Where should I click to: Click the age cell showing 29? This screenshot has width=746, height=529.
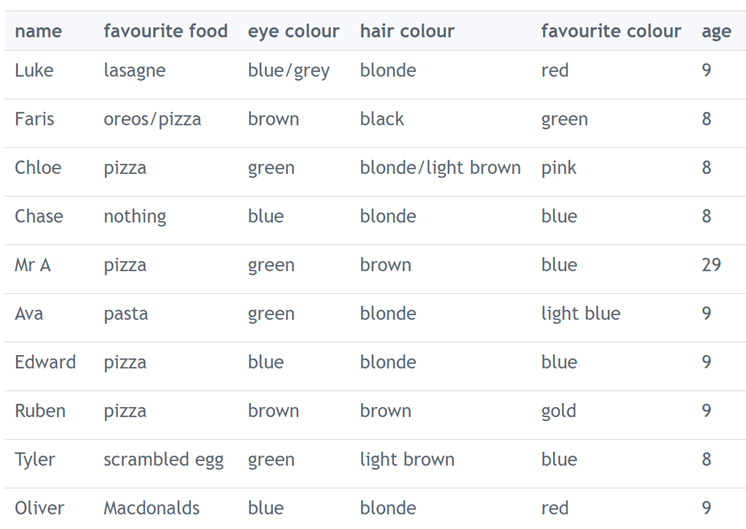[710, 265]
